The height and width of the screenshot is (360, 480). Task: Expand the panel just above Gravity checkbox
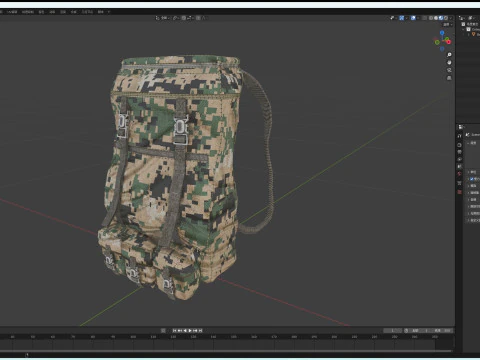(468, 172)
